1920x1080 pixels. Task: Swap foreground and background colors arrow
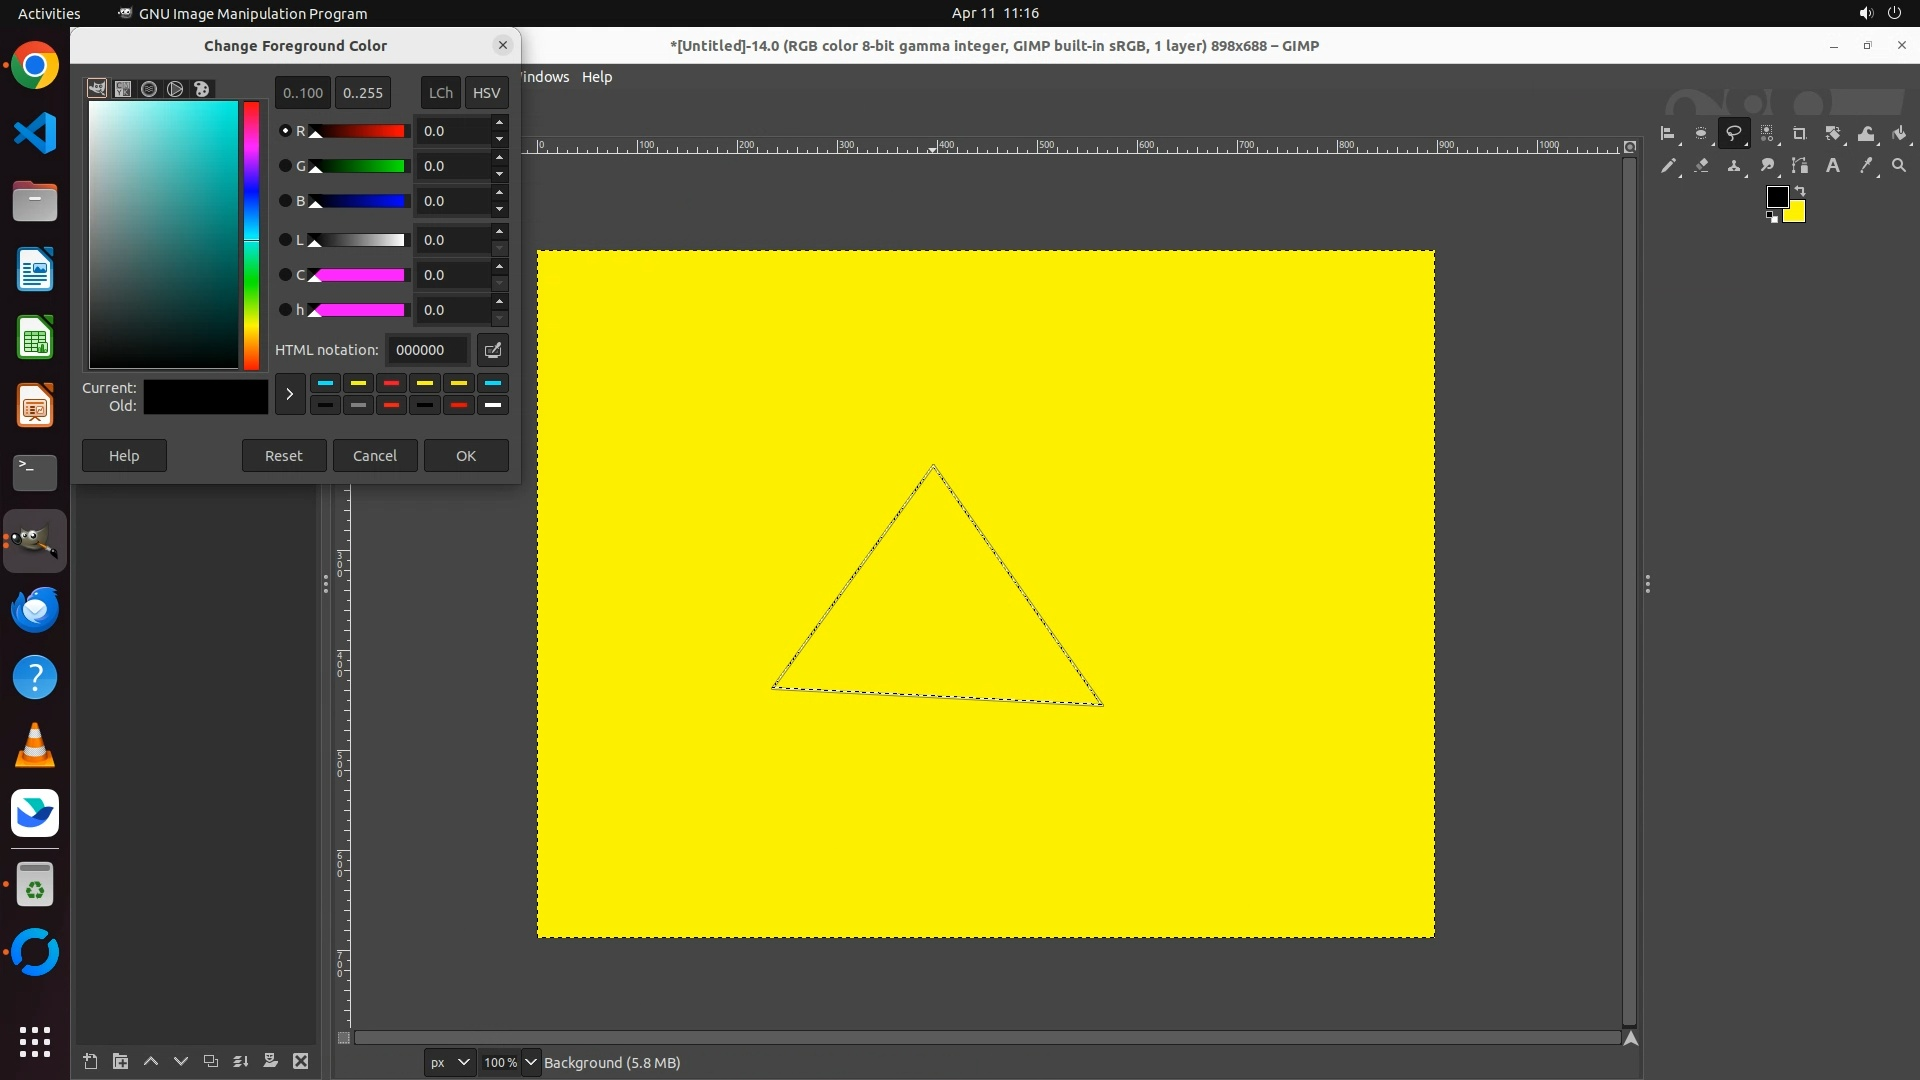1800,190
